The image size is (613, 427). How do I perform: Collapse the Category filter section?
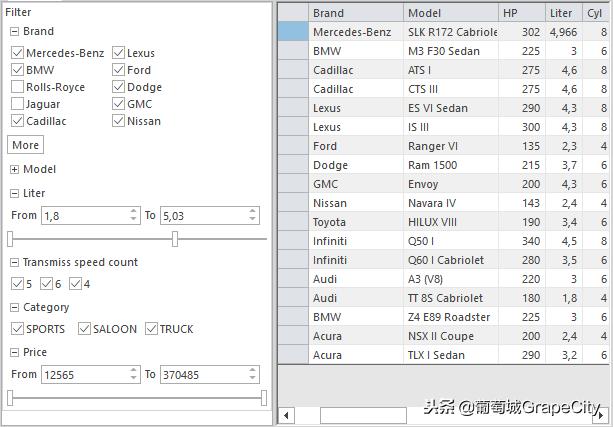(14, 308)
